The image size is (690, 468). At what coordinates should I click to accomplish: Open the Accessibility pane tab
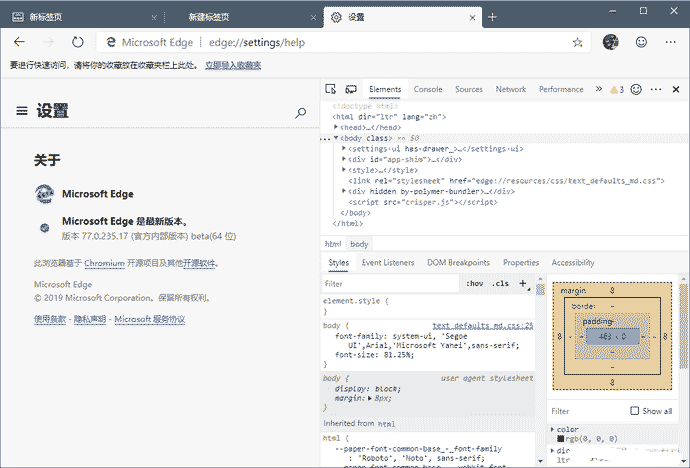tap(573, 263)
